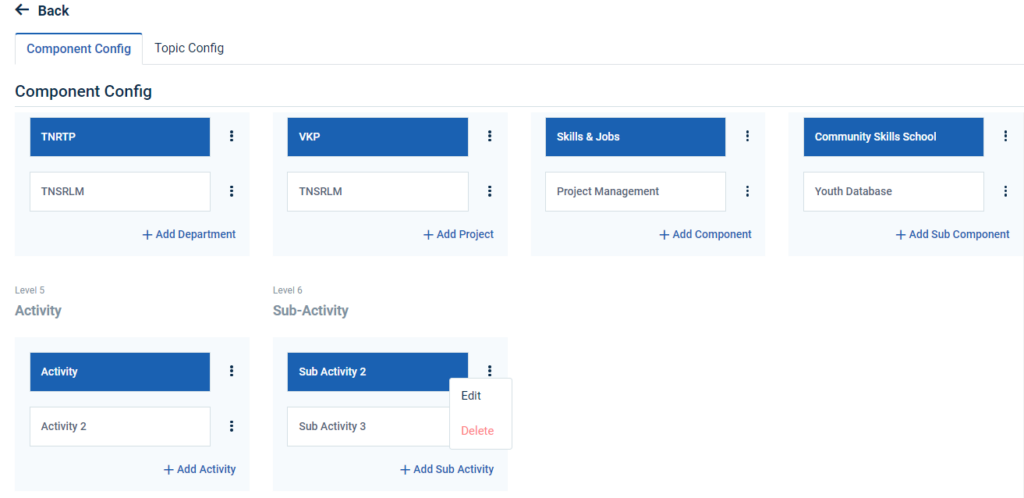Choose Delete from the context menu
Viewport: 1024px width, 498px height.
click(477, 431)
